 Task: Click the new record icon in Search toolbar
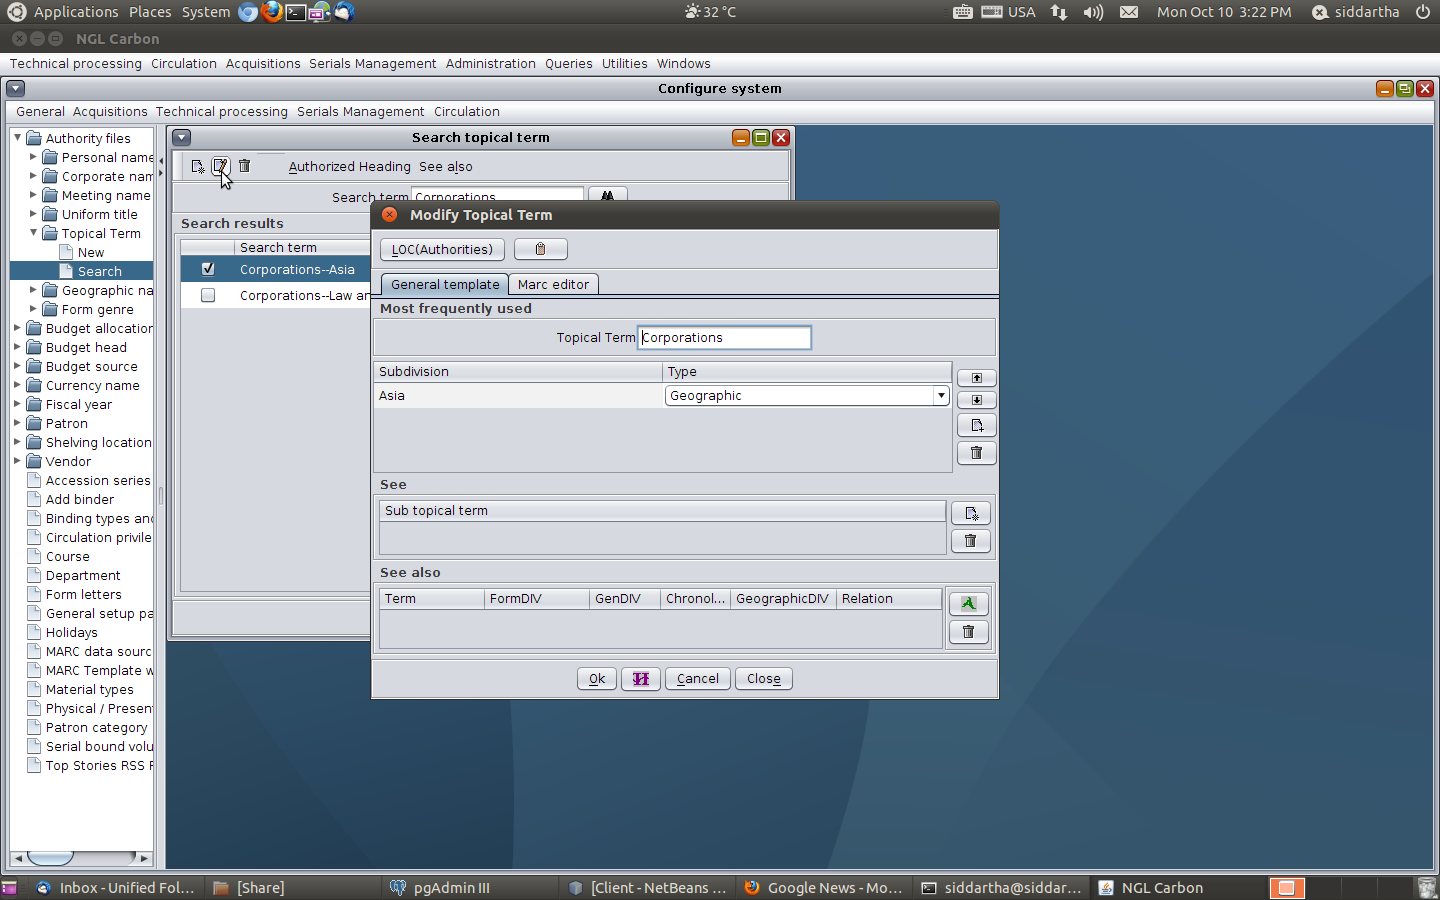(x=197, y=166)
